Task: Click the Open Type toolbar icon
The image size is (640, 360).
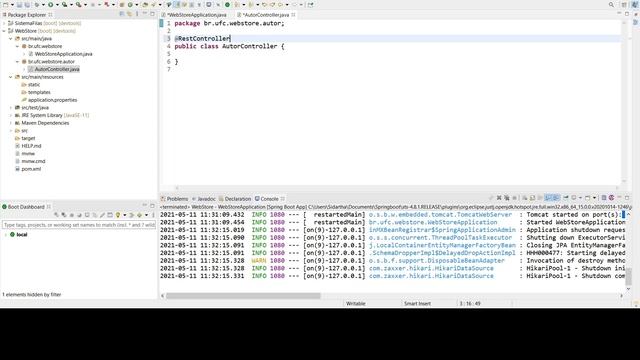Action: pyautogui.click(x=145, y=4)
